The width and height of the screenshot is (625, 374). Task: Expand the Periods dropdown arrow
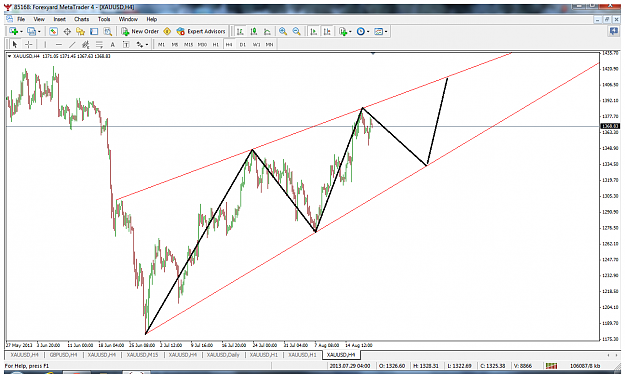(x=368, y=31)
